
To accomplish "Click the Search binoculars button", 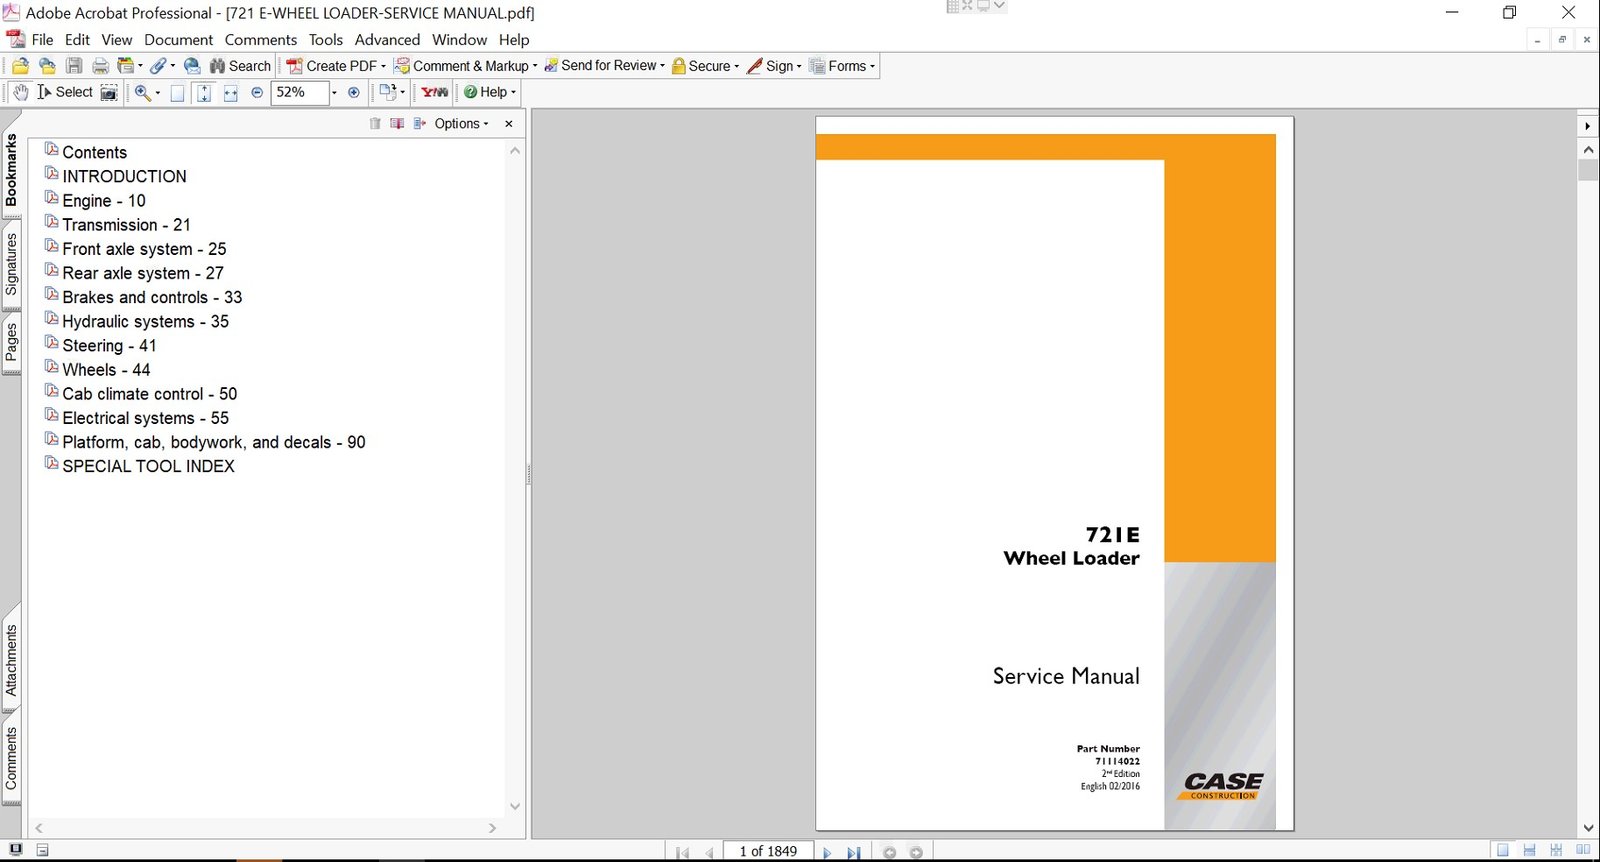I will coord(240,66).
